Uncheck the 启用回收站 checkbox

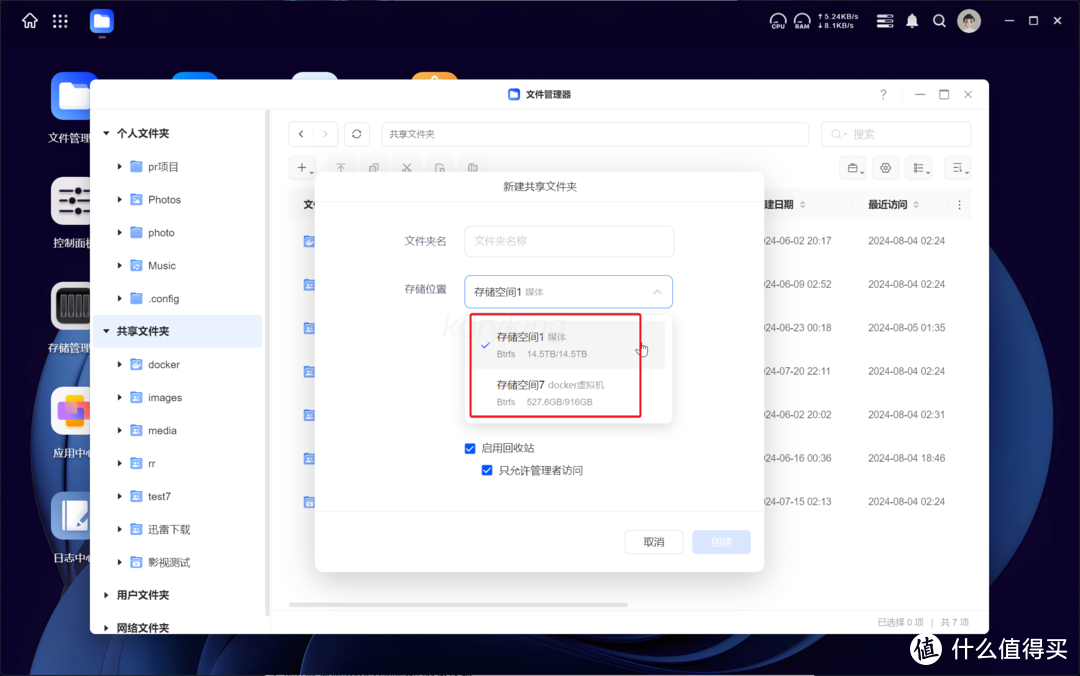click(x=470, y=448)
